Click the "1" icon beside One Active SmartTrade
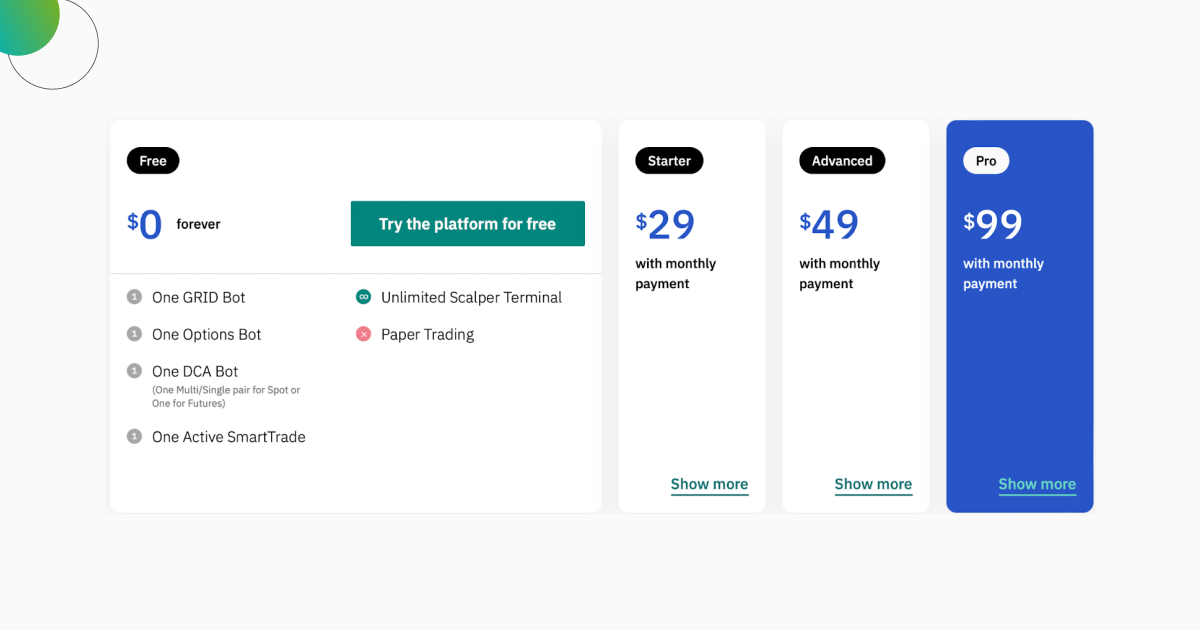This screenshot has width=1200, height=630. point(134,436)
